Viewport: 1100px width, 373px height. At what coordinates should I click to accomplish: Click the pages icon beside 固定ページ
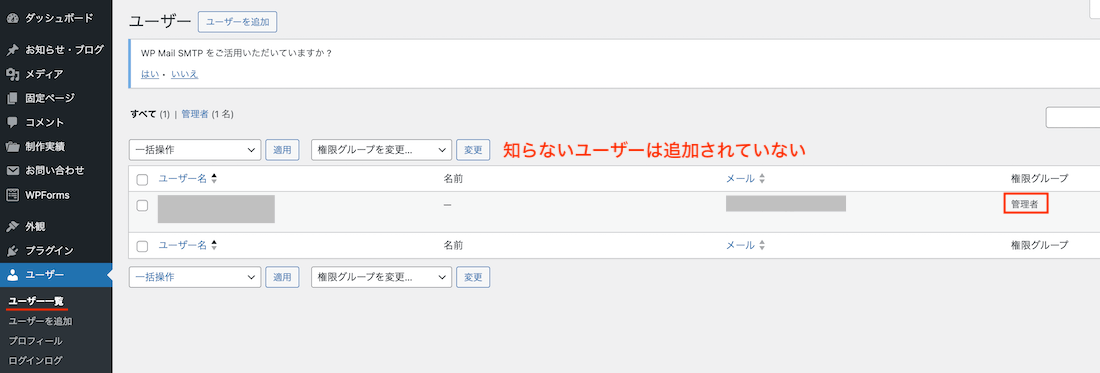12,98
